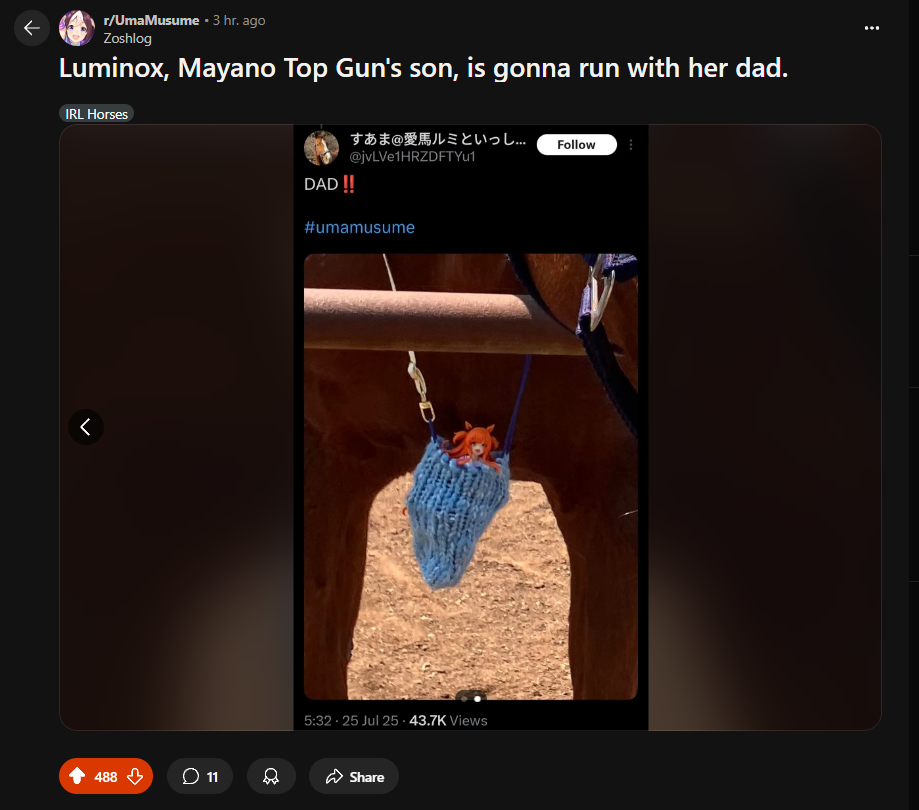Open the tweet's vertical dots menu
The height and width of the screenshot is (810, 919).
631,145
